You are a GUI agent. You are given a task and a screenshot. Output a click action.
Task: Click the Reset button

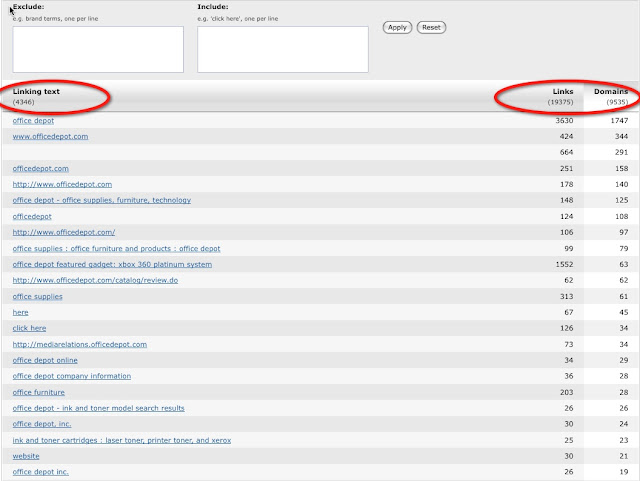click(x=431, y=27)
